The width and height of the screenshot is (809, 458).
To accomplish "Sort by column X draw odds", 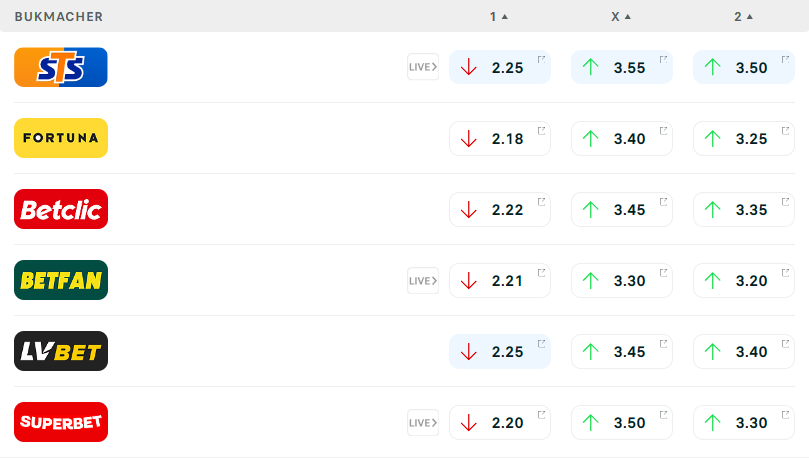I will click(620, 16).
